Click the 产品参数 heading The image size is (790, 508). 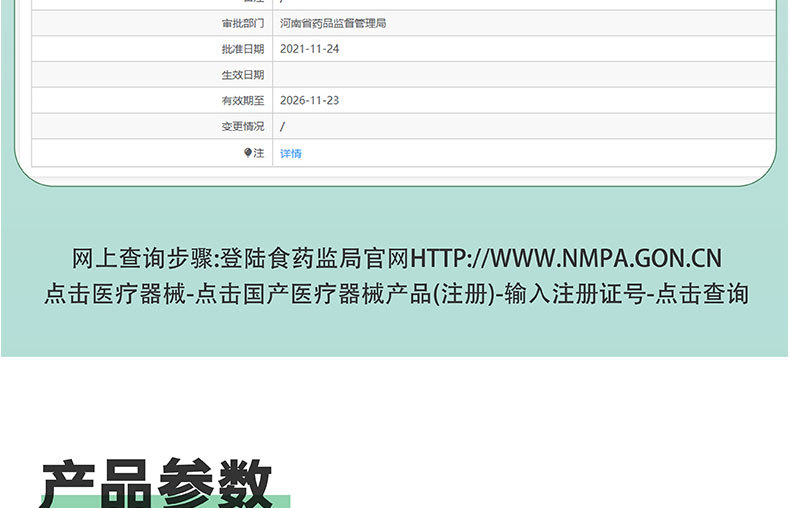[157, 483]
